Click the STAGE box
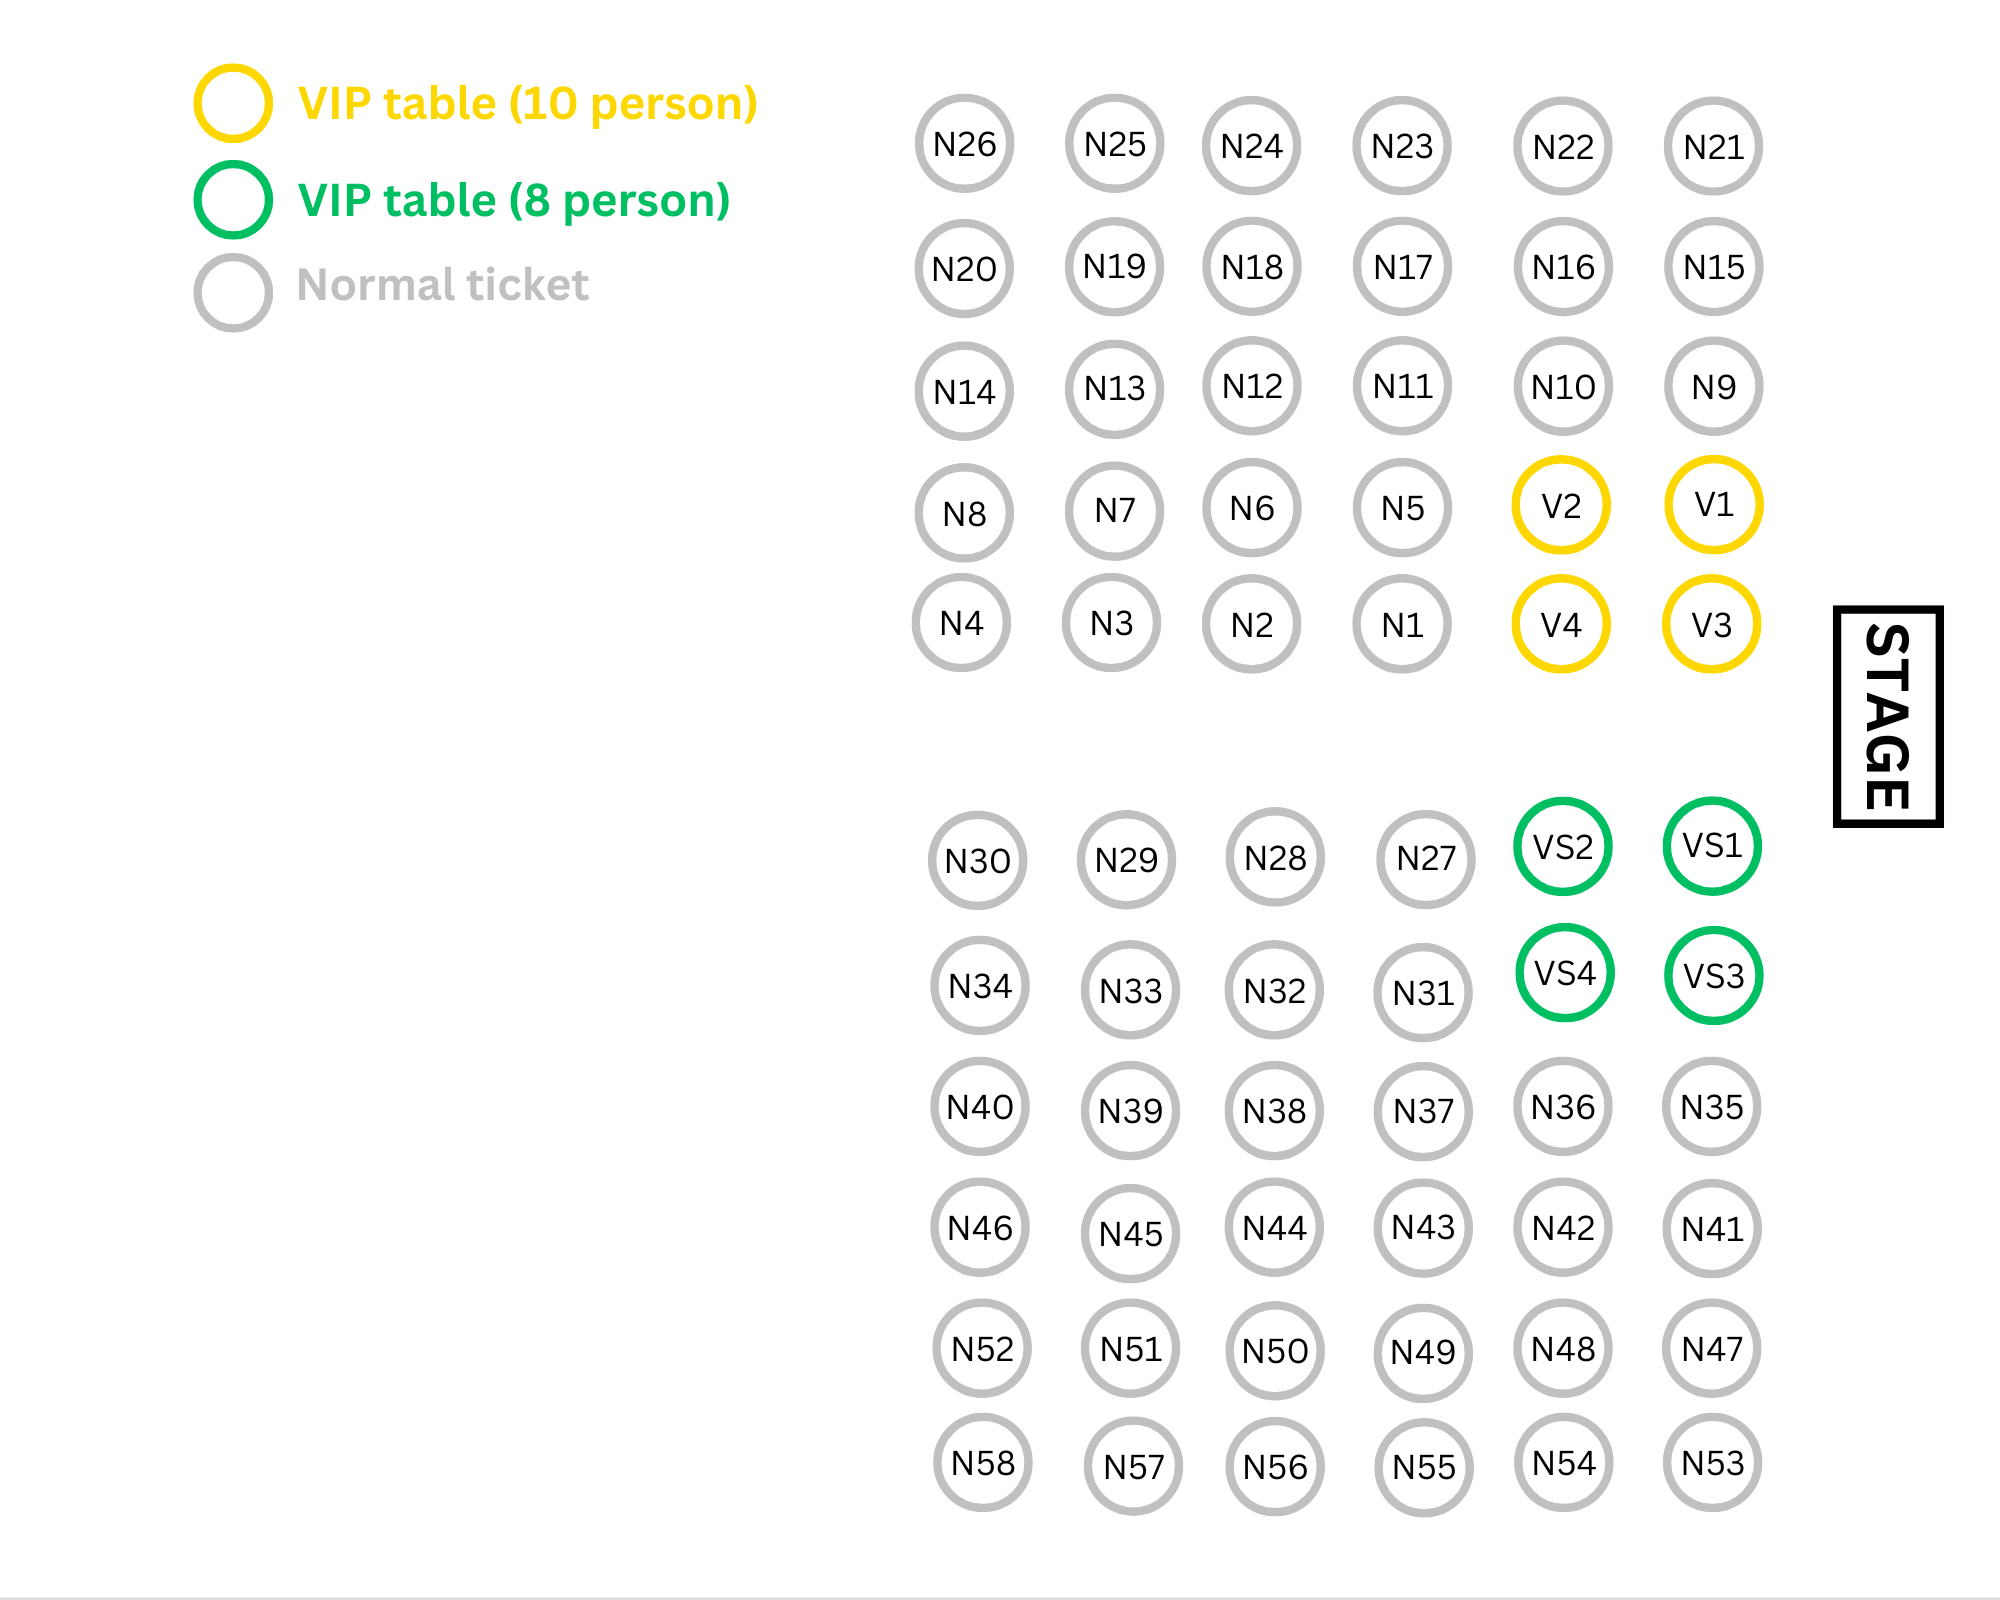2000x1600 pixels. tap(1888, 716)
